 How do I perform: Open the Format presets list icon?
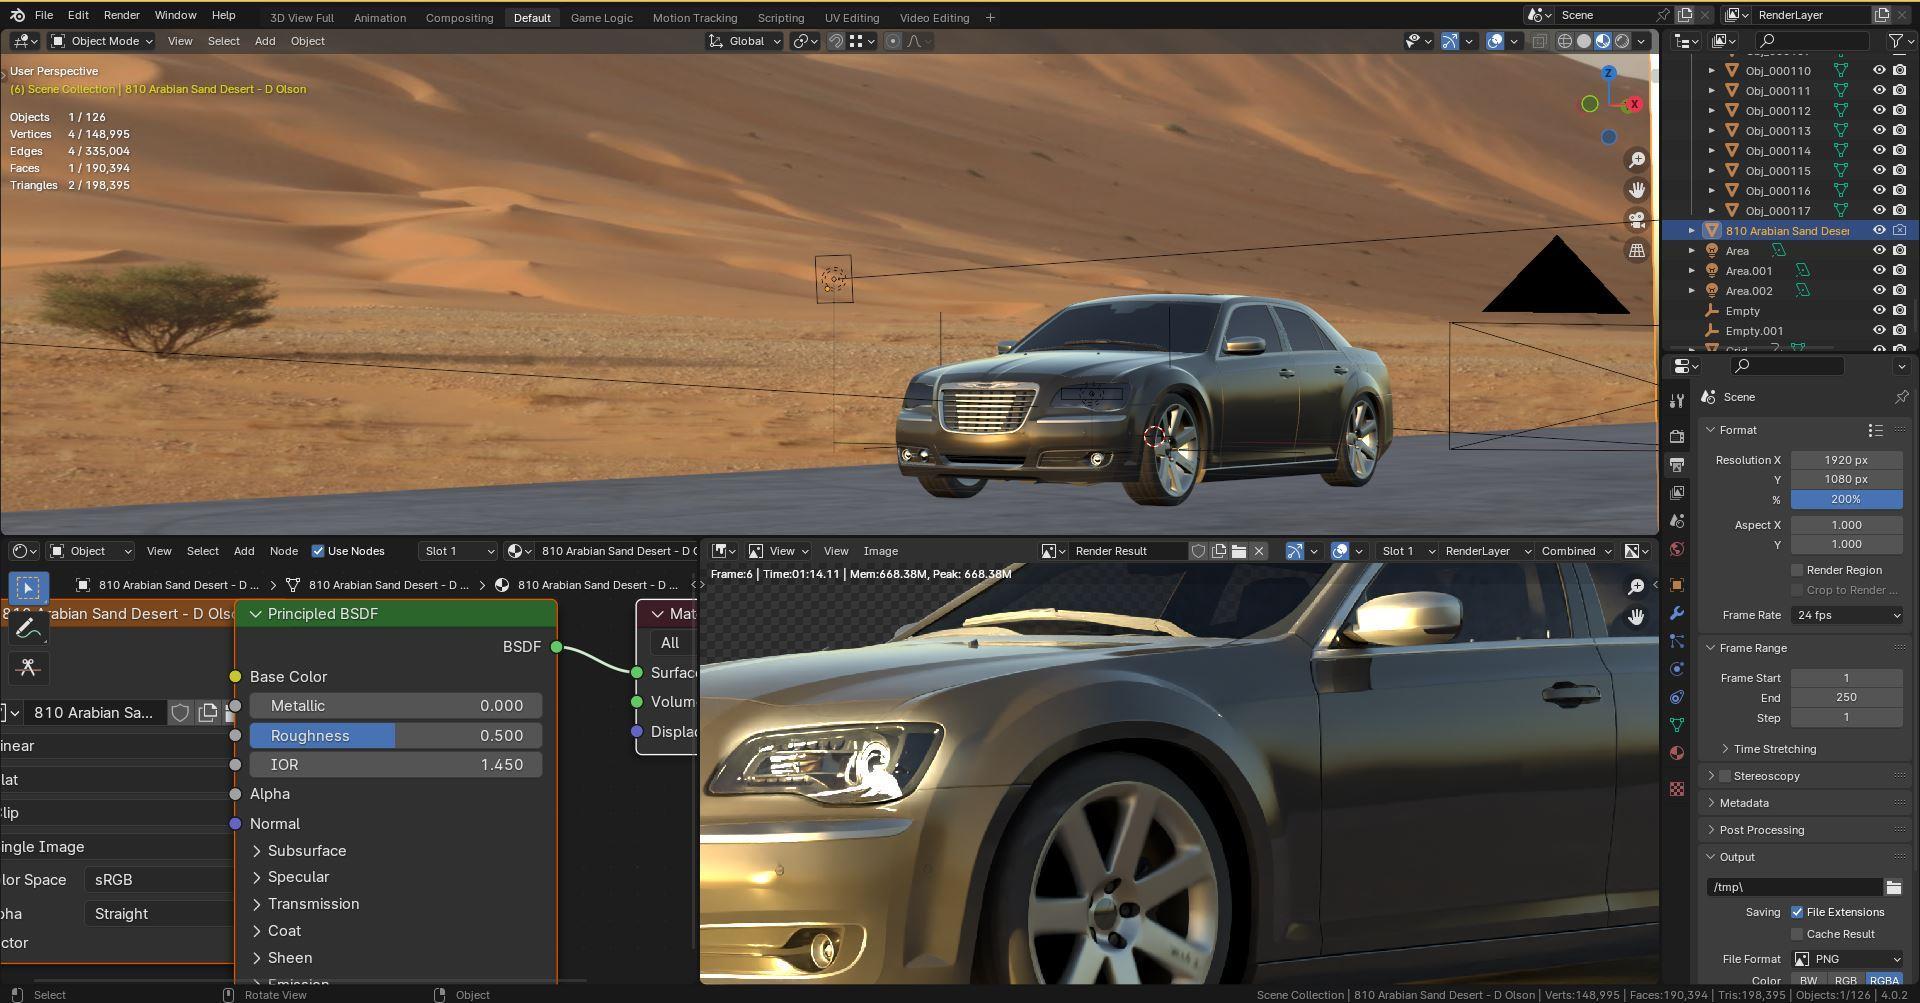(x=1875, y=430)
